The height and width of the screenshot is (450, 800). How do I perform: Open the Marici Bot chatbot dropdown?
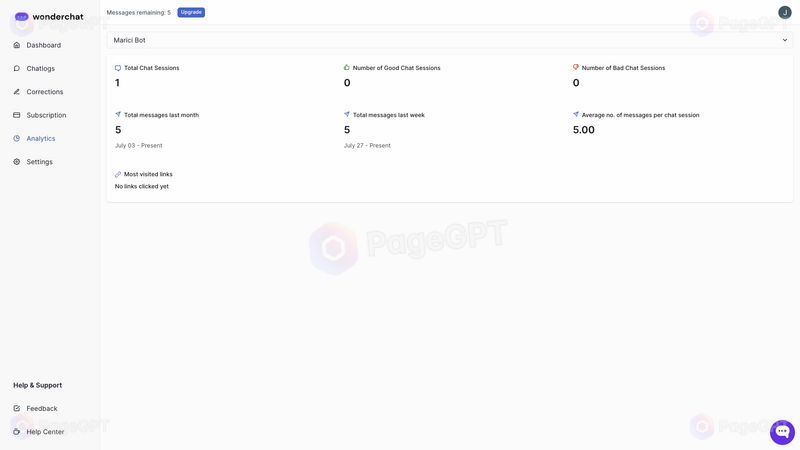click(x=449, y=40)
